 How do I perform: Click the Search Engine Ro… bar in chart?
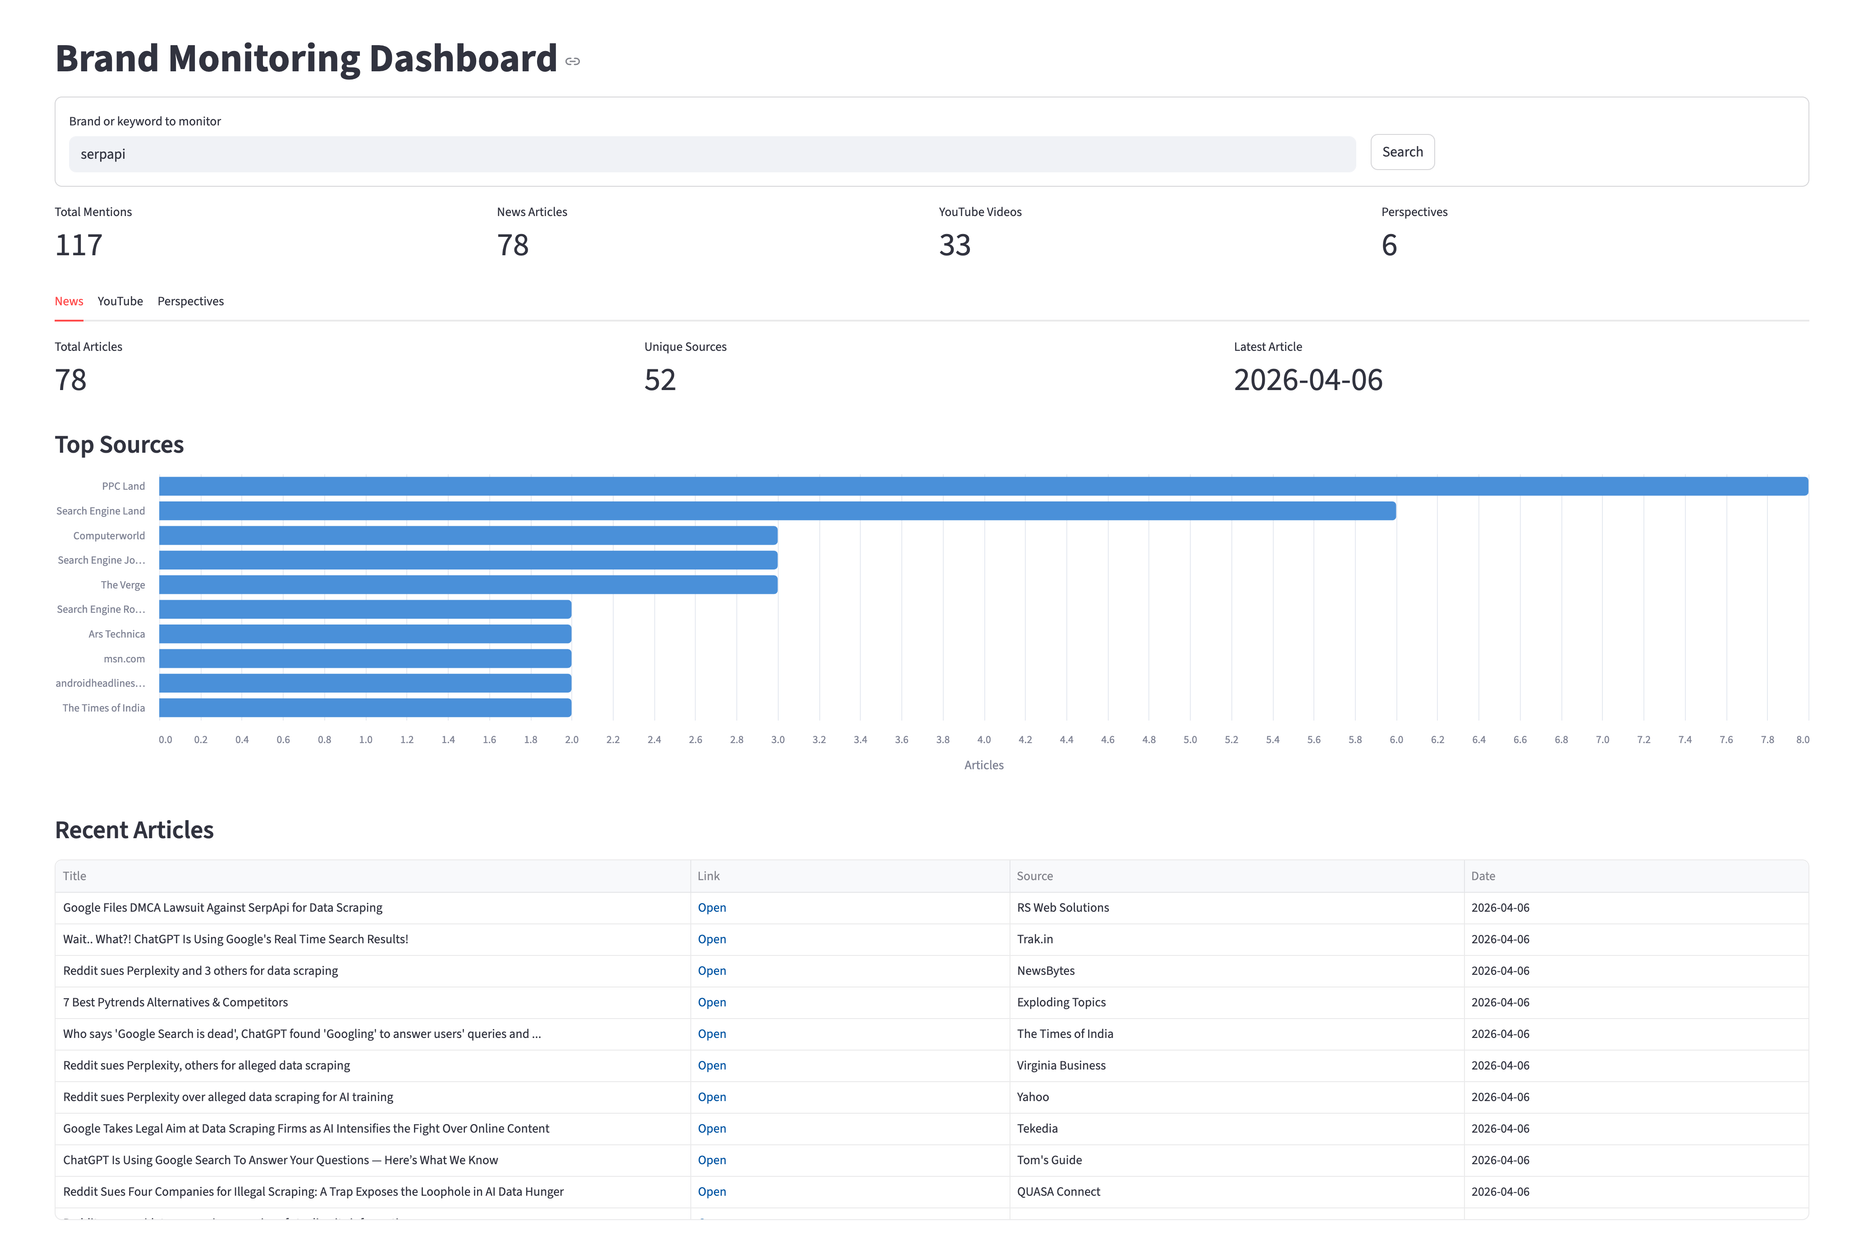pyautogui.click(x=366, y=609)
